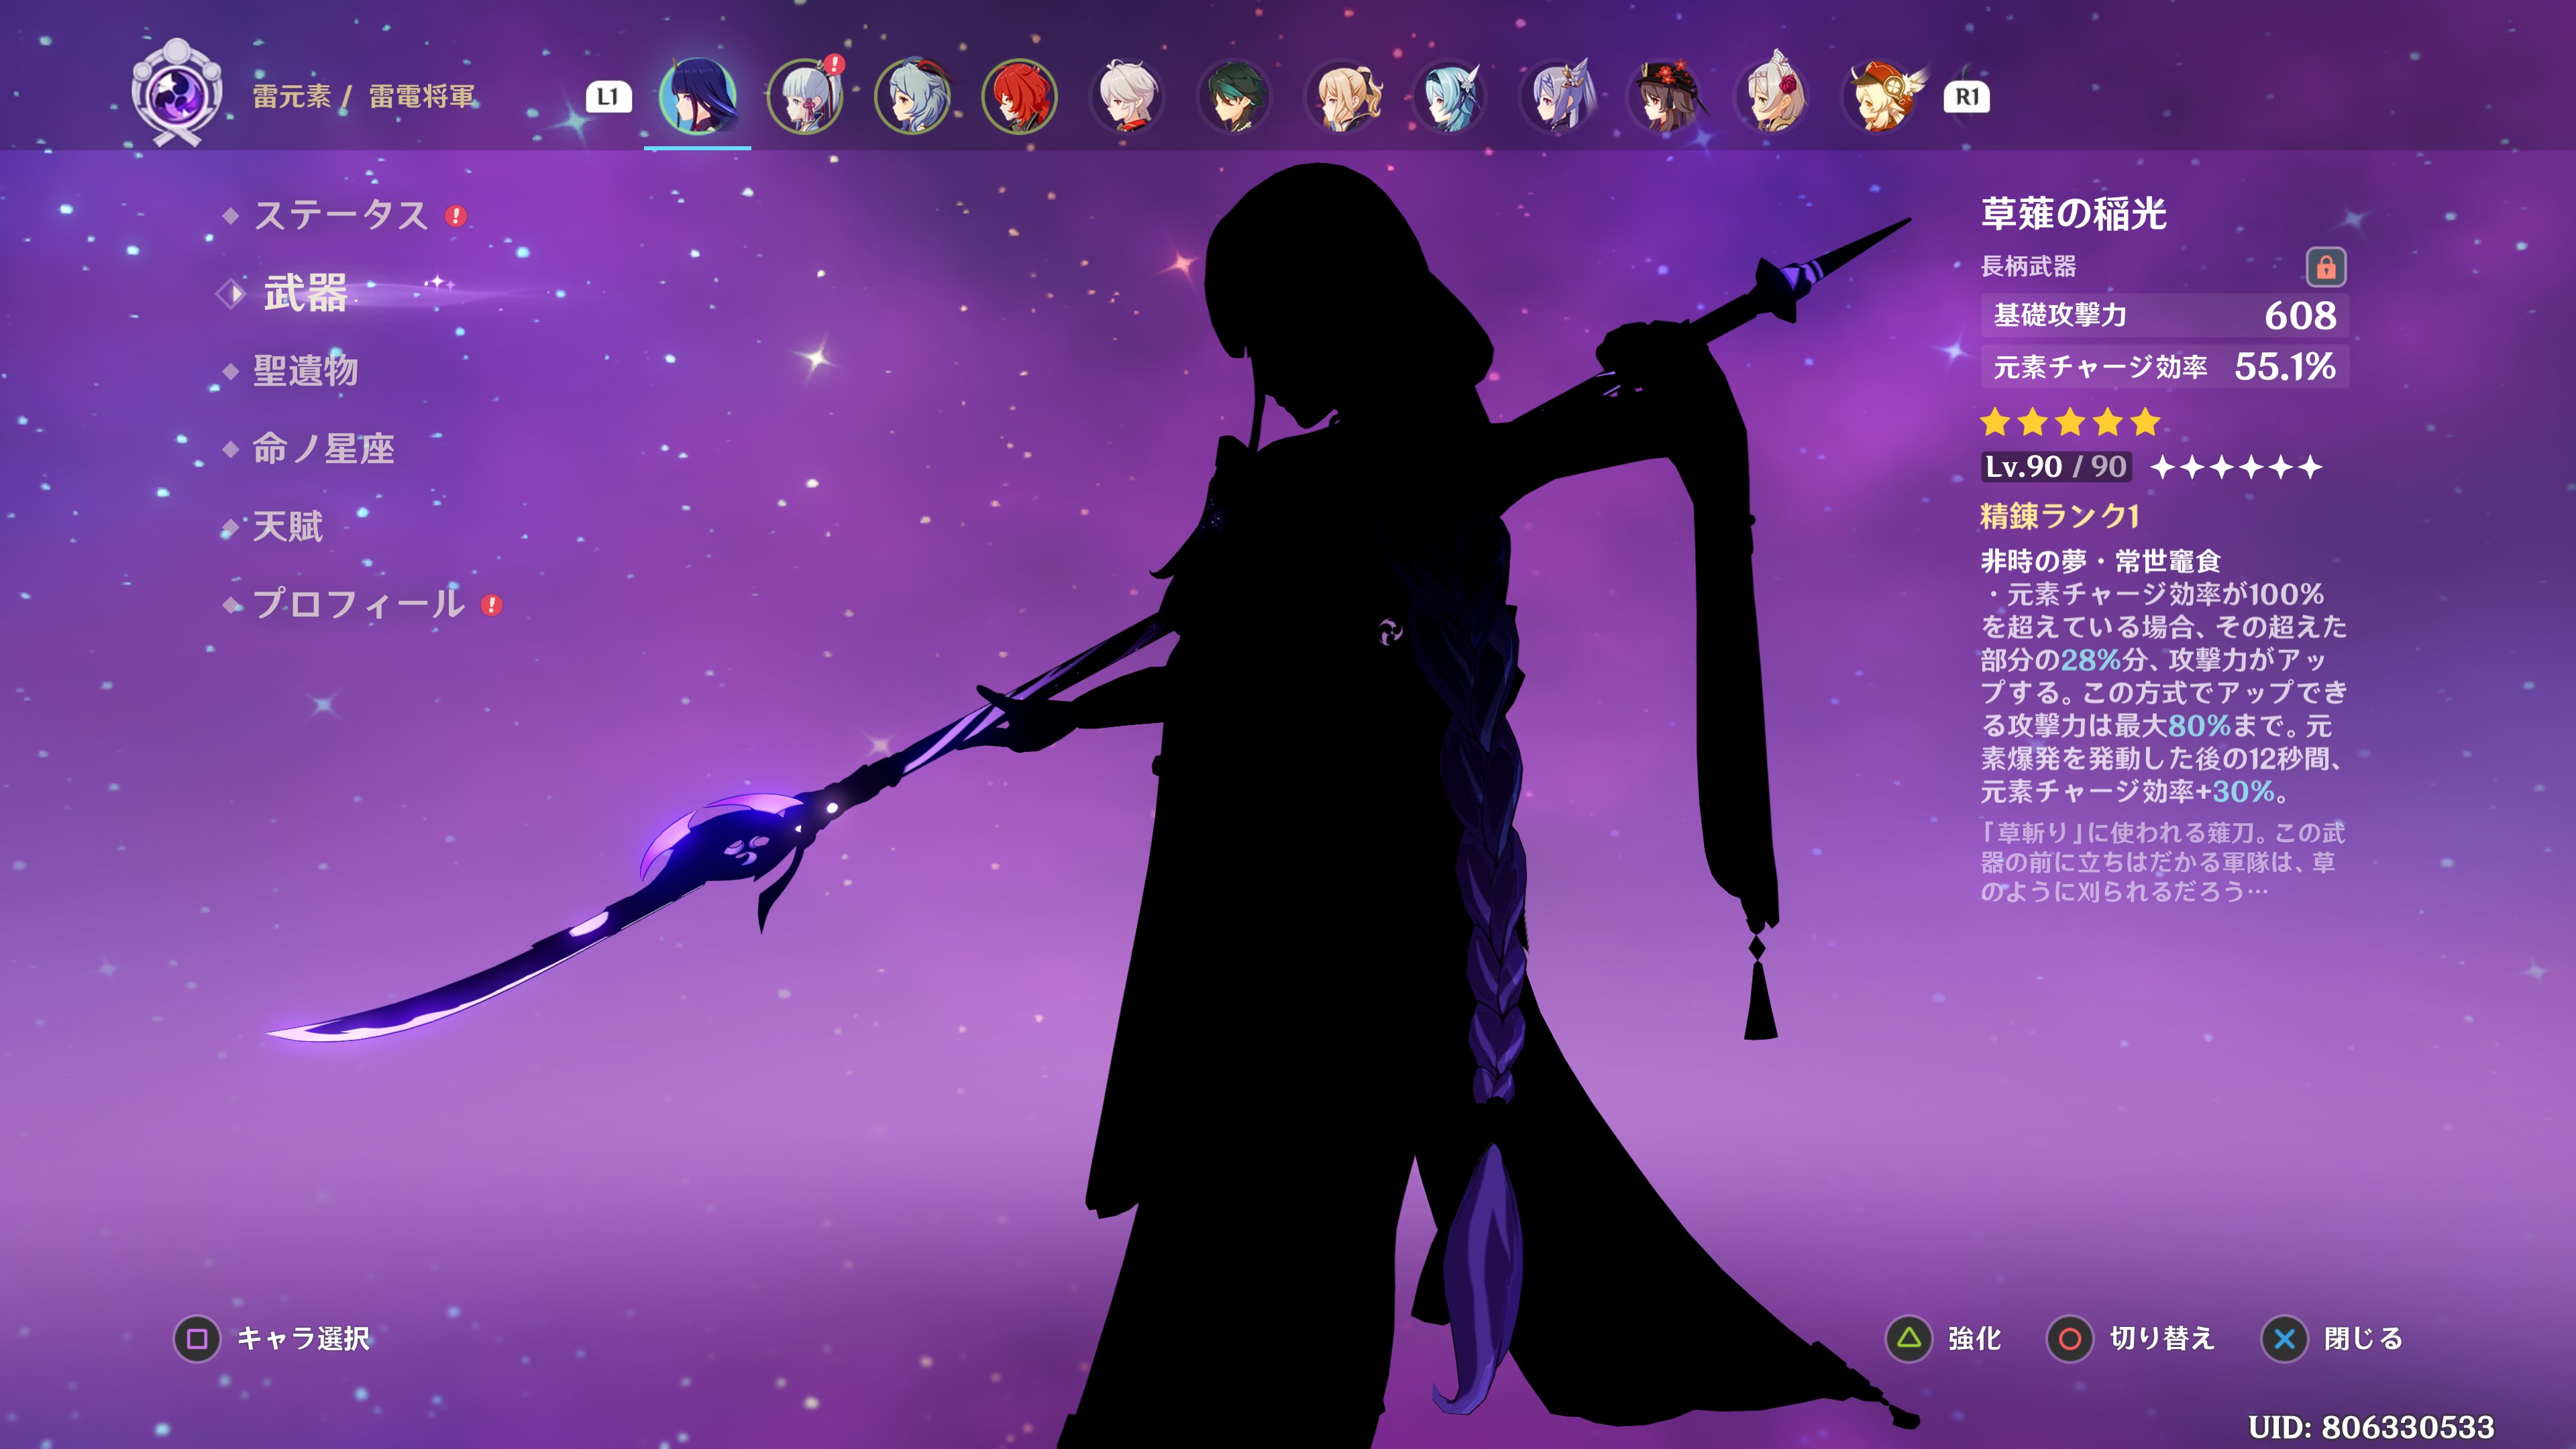Click the Electro element emblem icon
Screen dimensions: 2576x1449
pos(177,94)
